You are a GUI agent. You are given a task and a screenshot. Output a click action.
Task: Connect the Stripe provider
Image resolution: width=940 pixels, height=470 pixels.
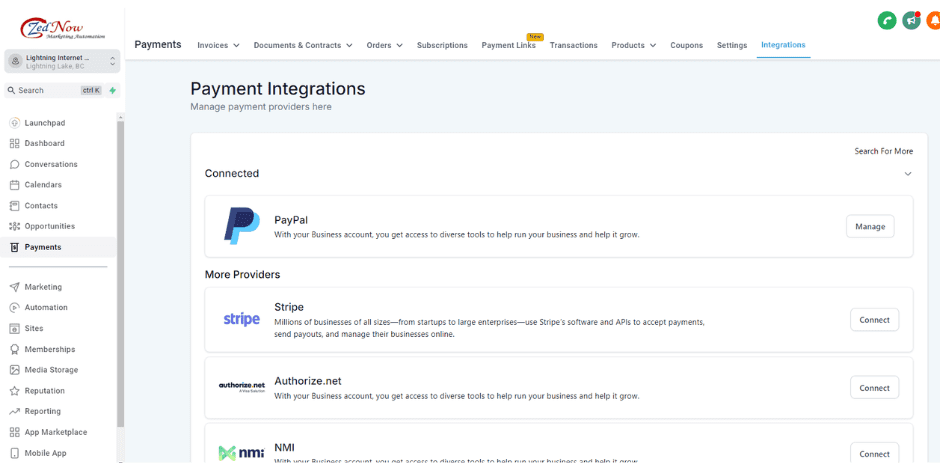874,320
